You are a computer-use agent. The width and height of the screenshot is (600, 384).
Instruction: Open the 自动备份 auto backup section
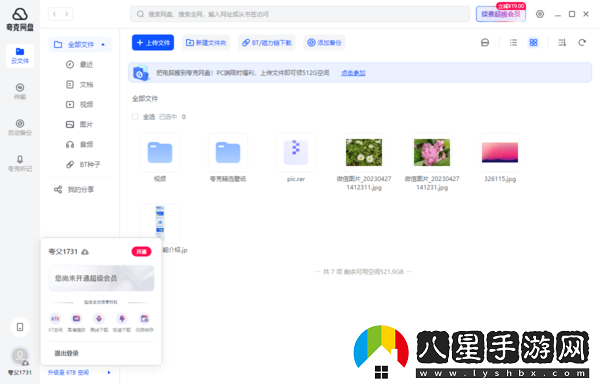[x=20, y=127]
